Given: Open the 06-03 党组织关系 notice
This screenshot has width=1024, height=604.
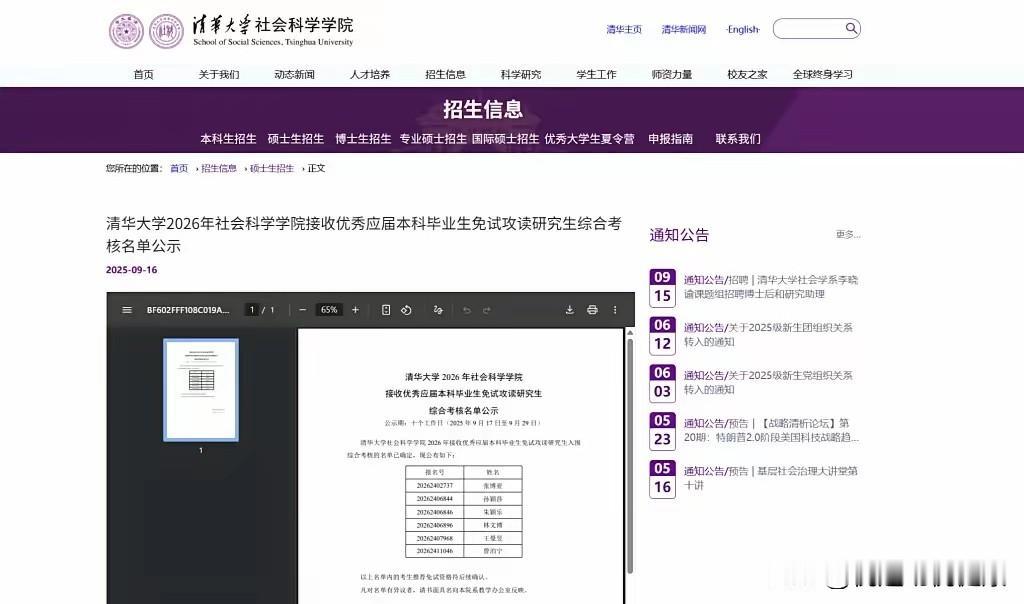Looking at the screenshot, I should [768, 382].
